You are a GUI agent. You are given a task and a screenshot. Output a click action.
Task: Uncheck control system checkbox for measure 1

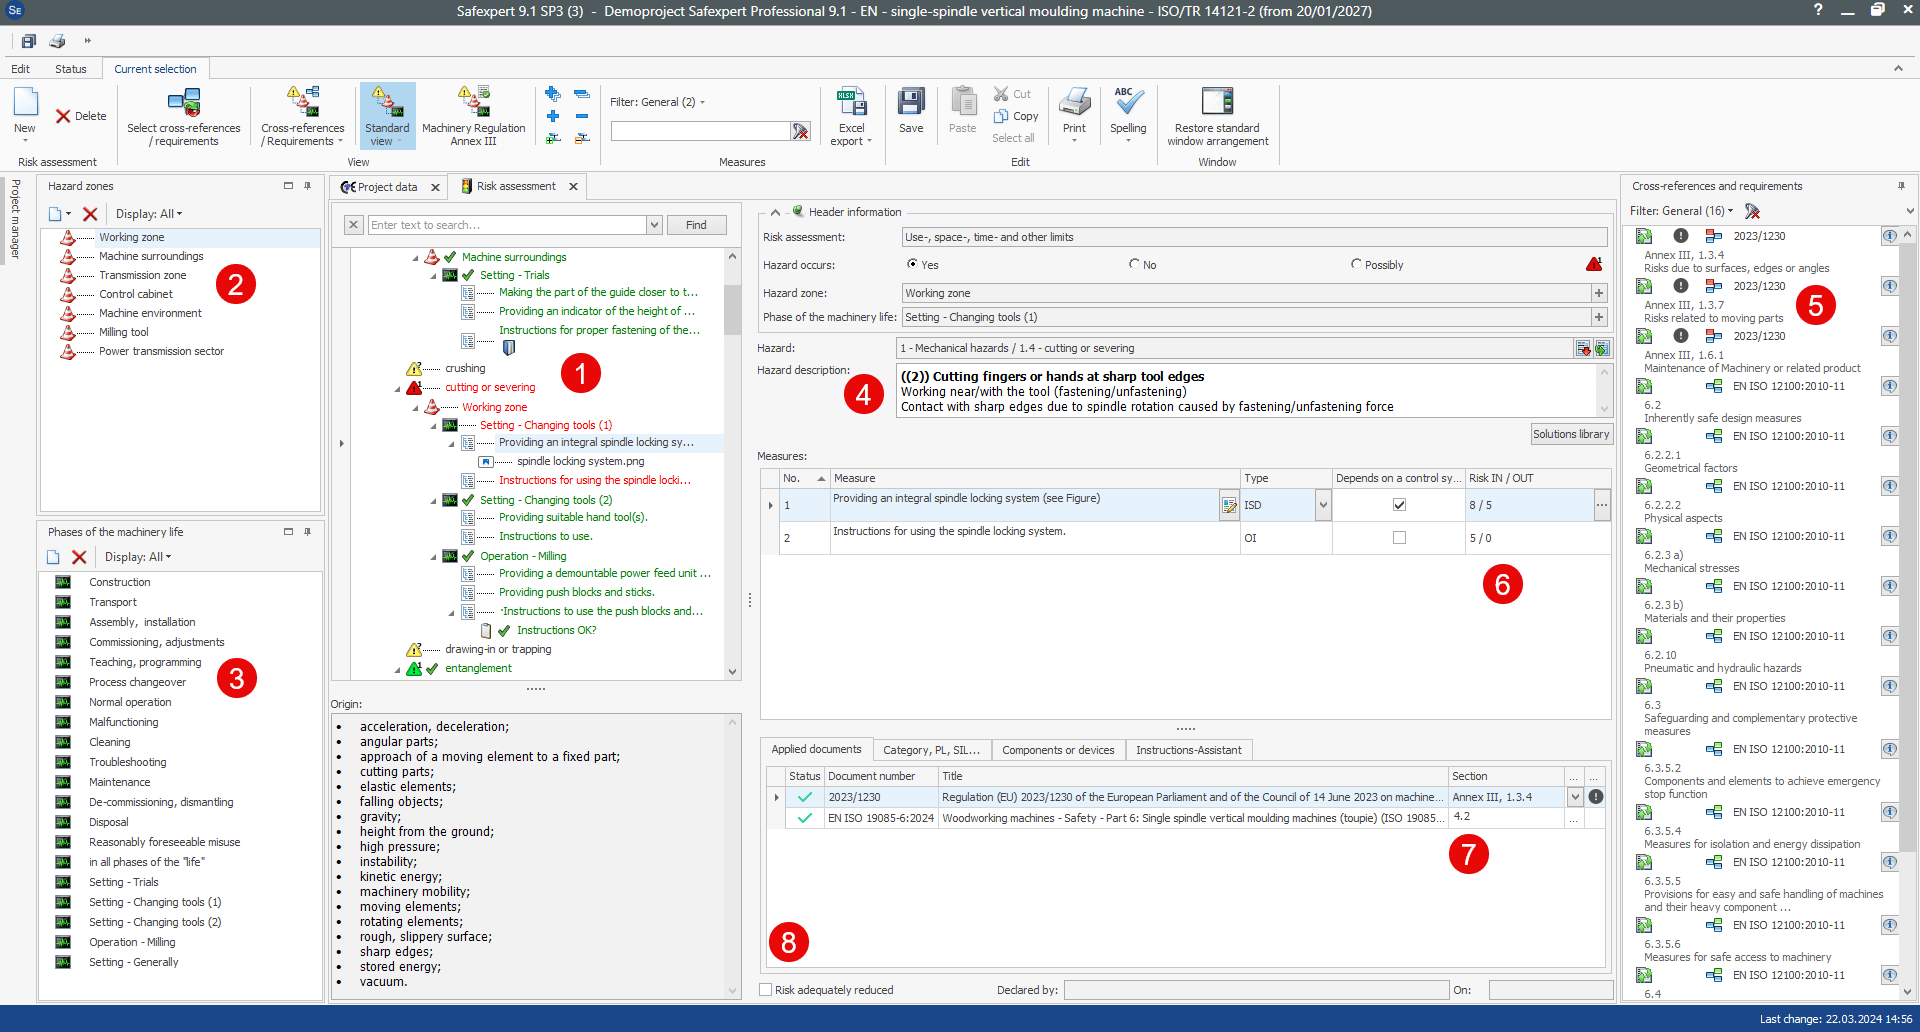click(x=1399, y=505)
